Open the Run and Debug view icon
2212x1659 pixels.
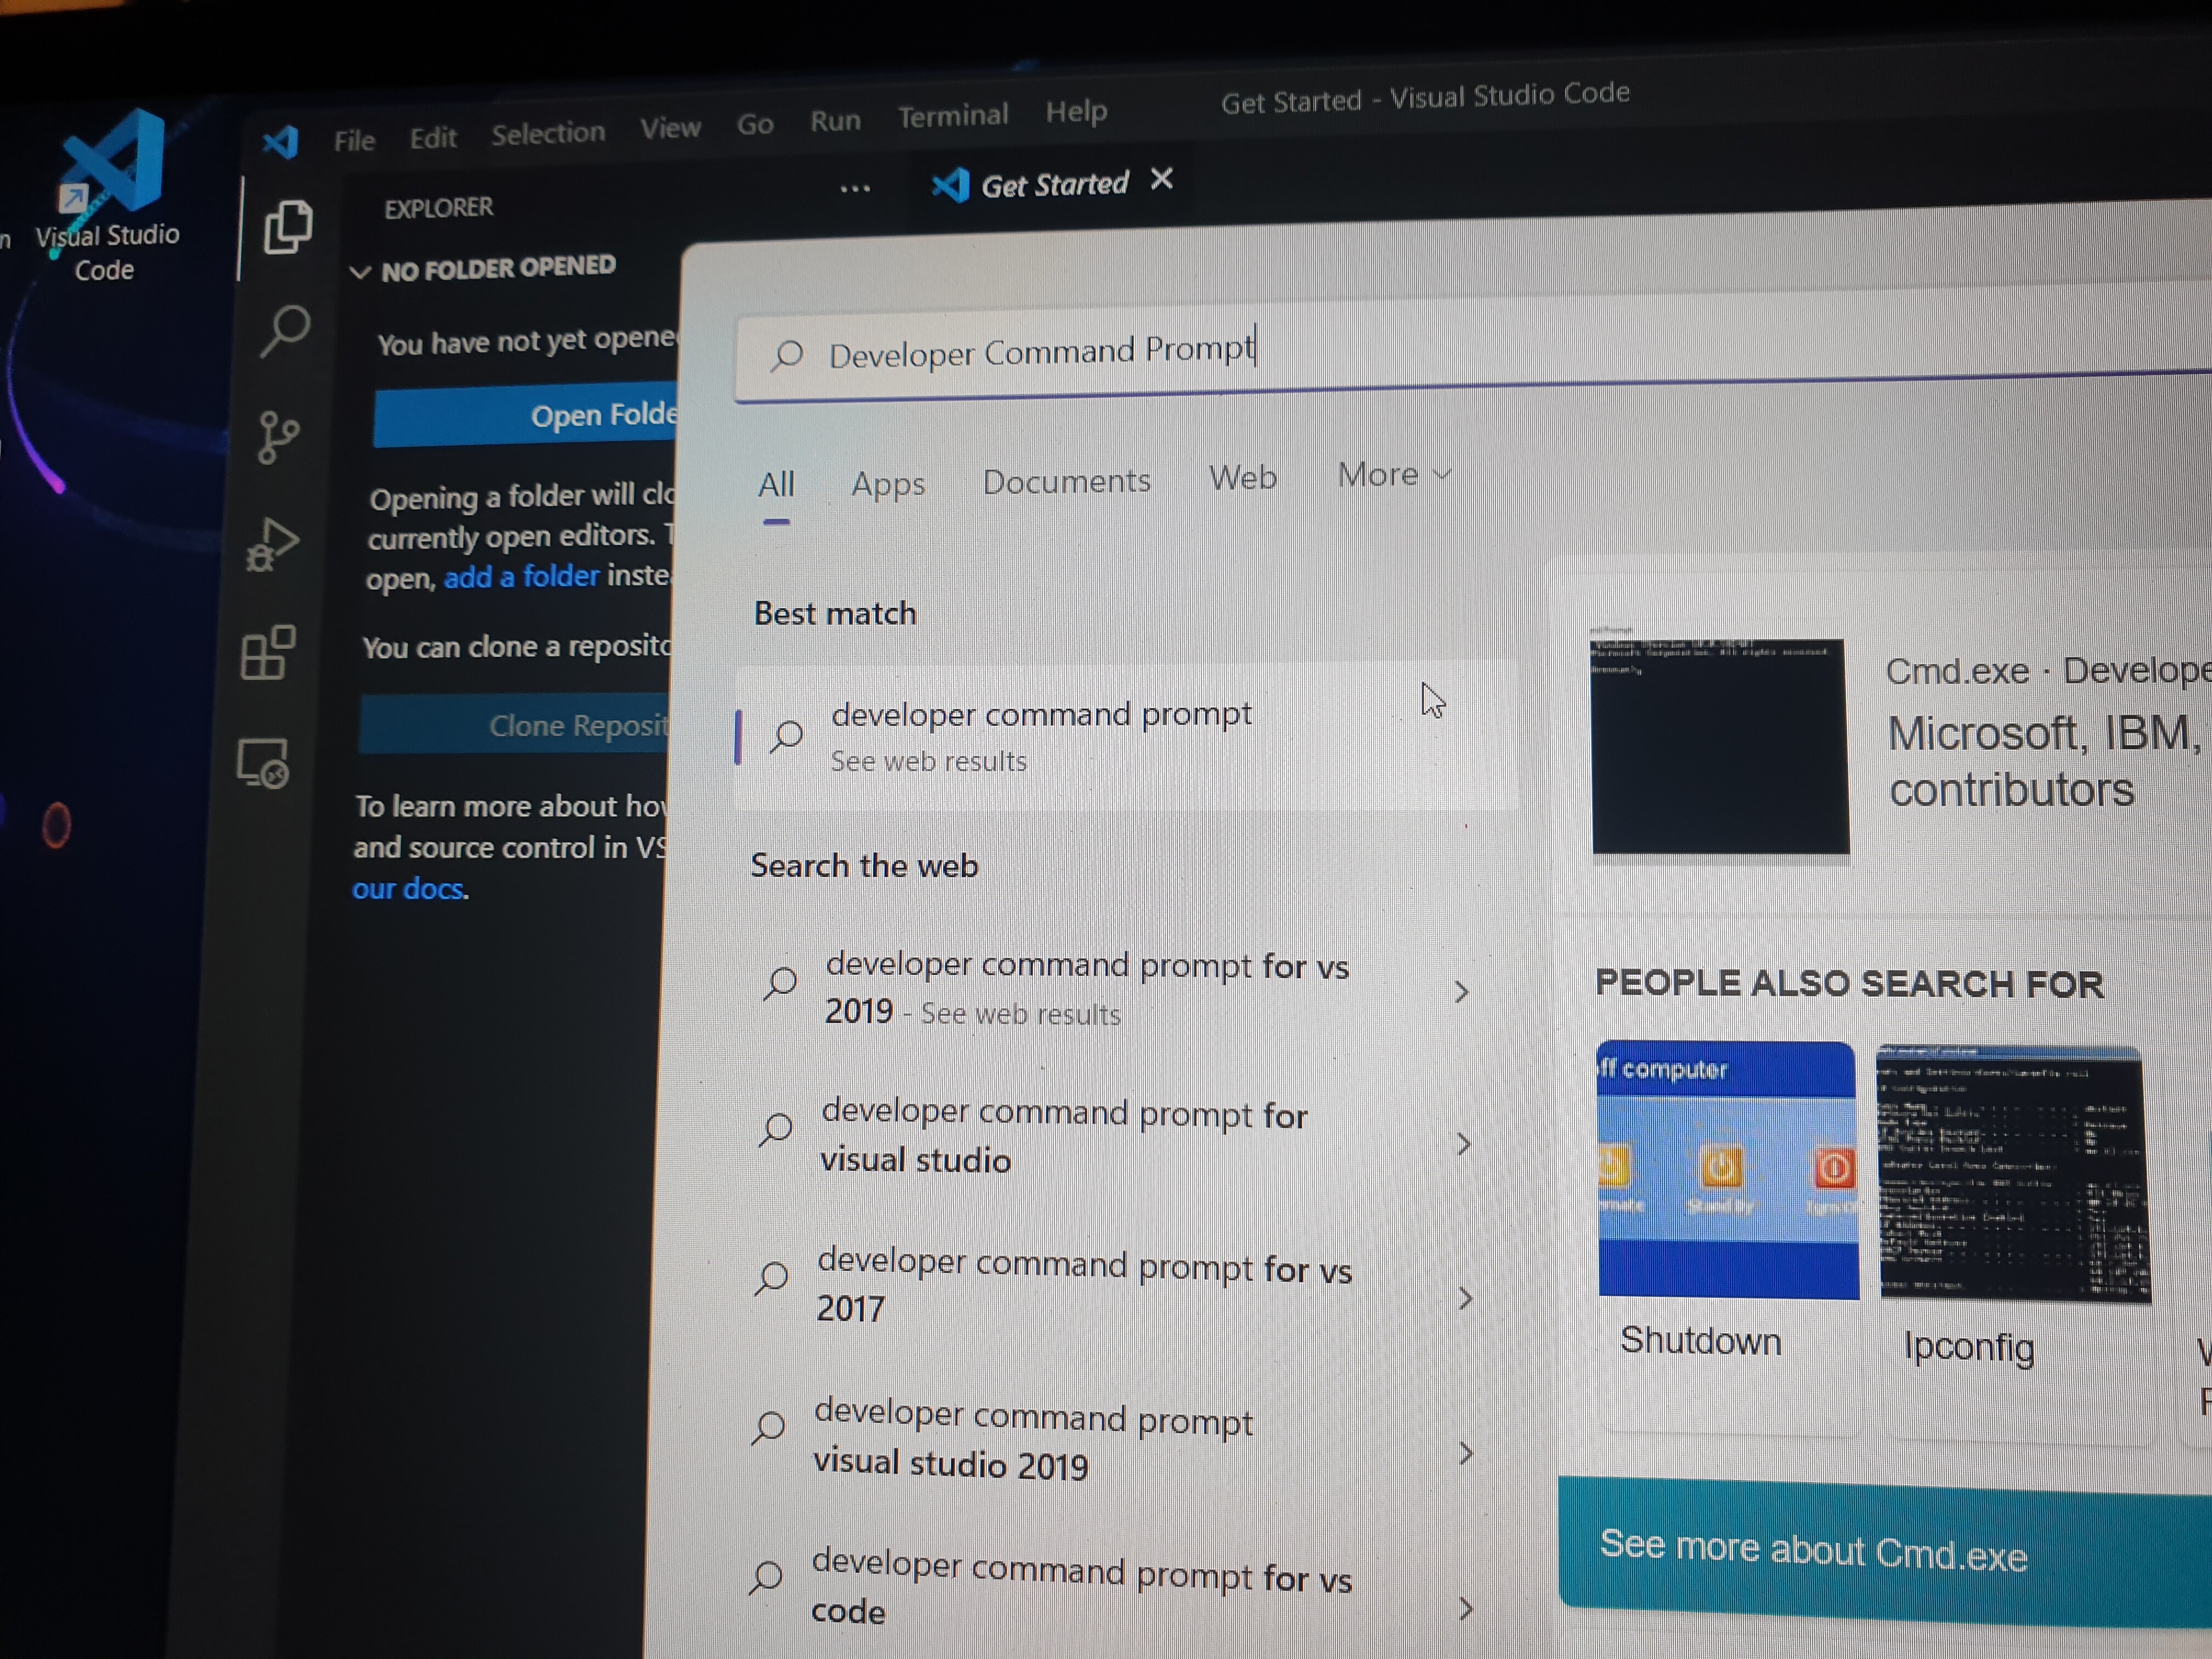272,544
